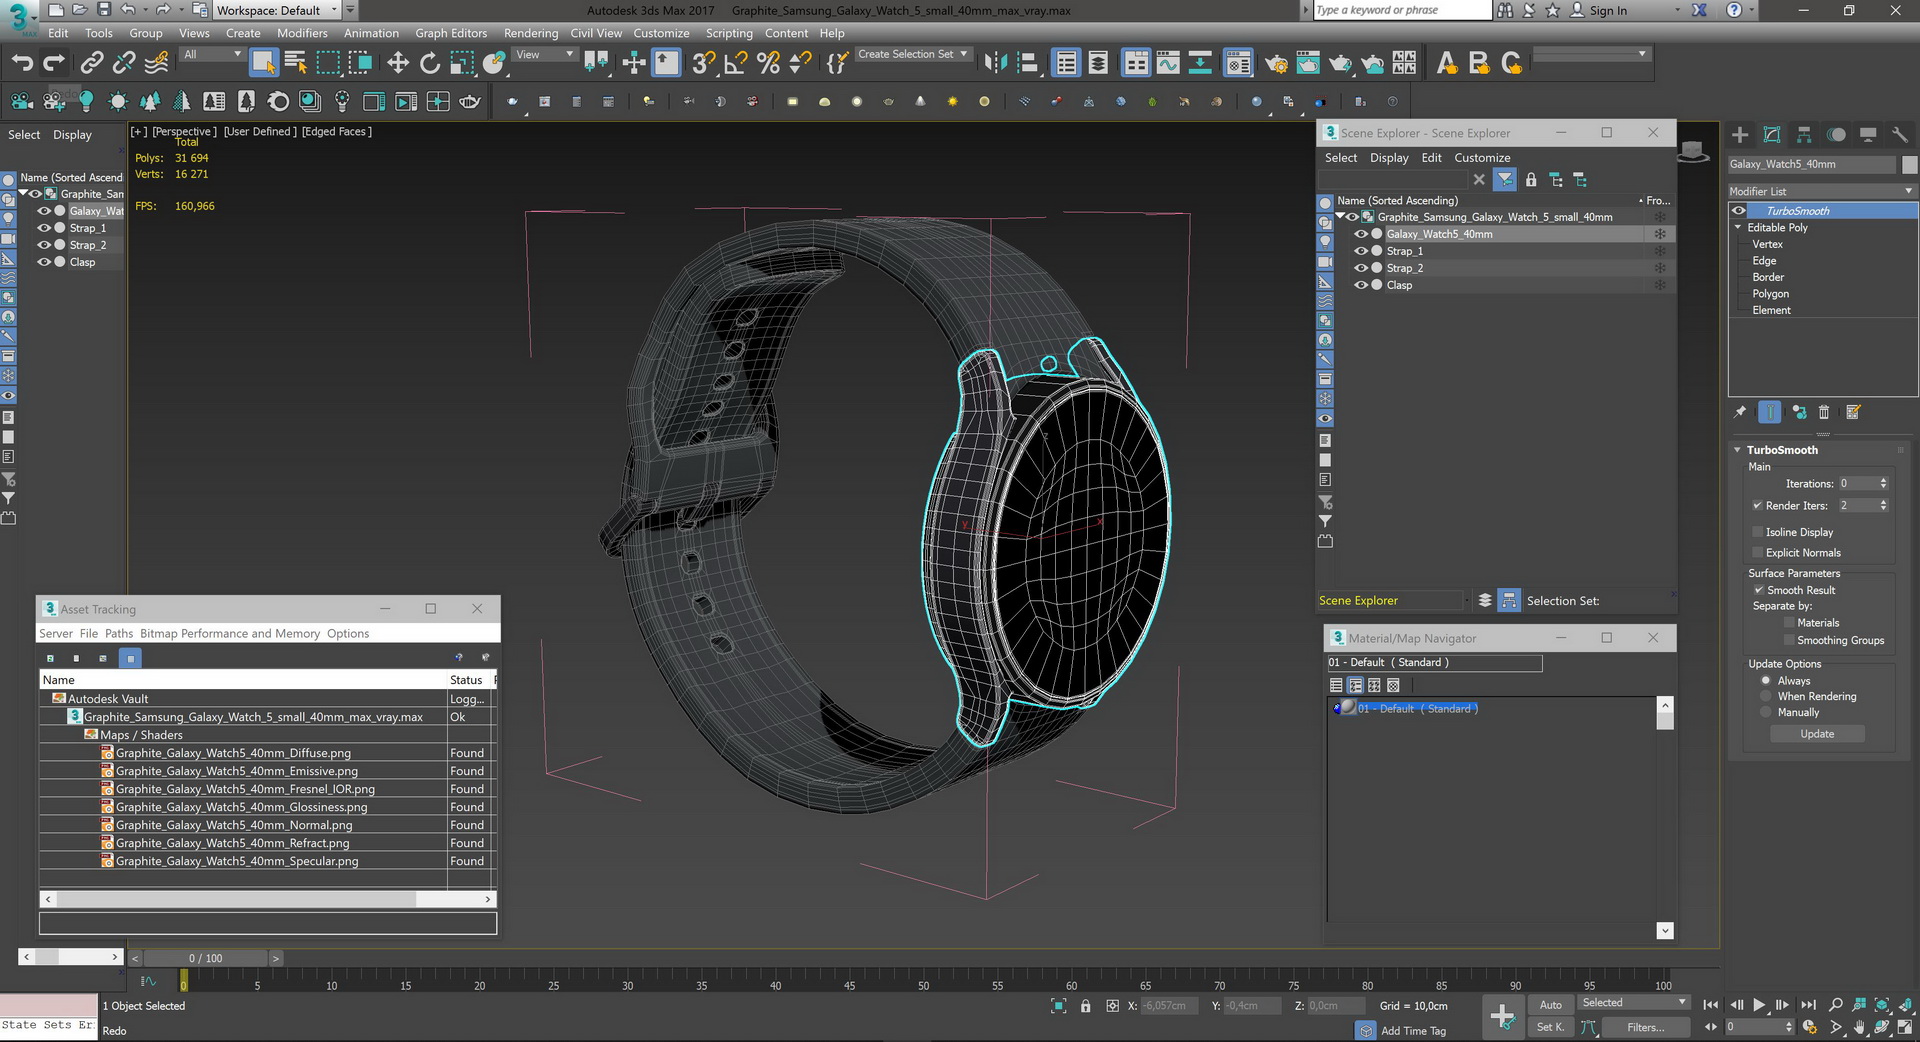Select the Manually update radio option
This screenshot has height=1042, width=1920.
tap(1766, 712)
